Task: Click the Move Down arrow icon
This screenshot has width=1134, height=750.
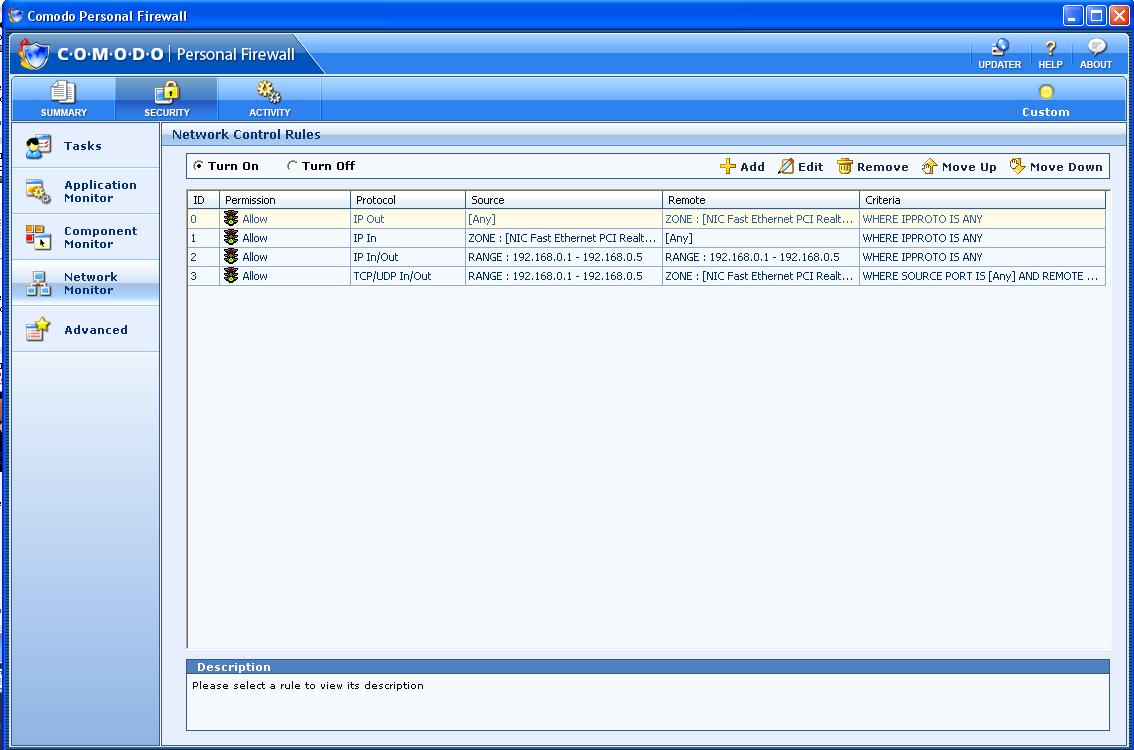Action: point(1018,166)
